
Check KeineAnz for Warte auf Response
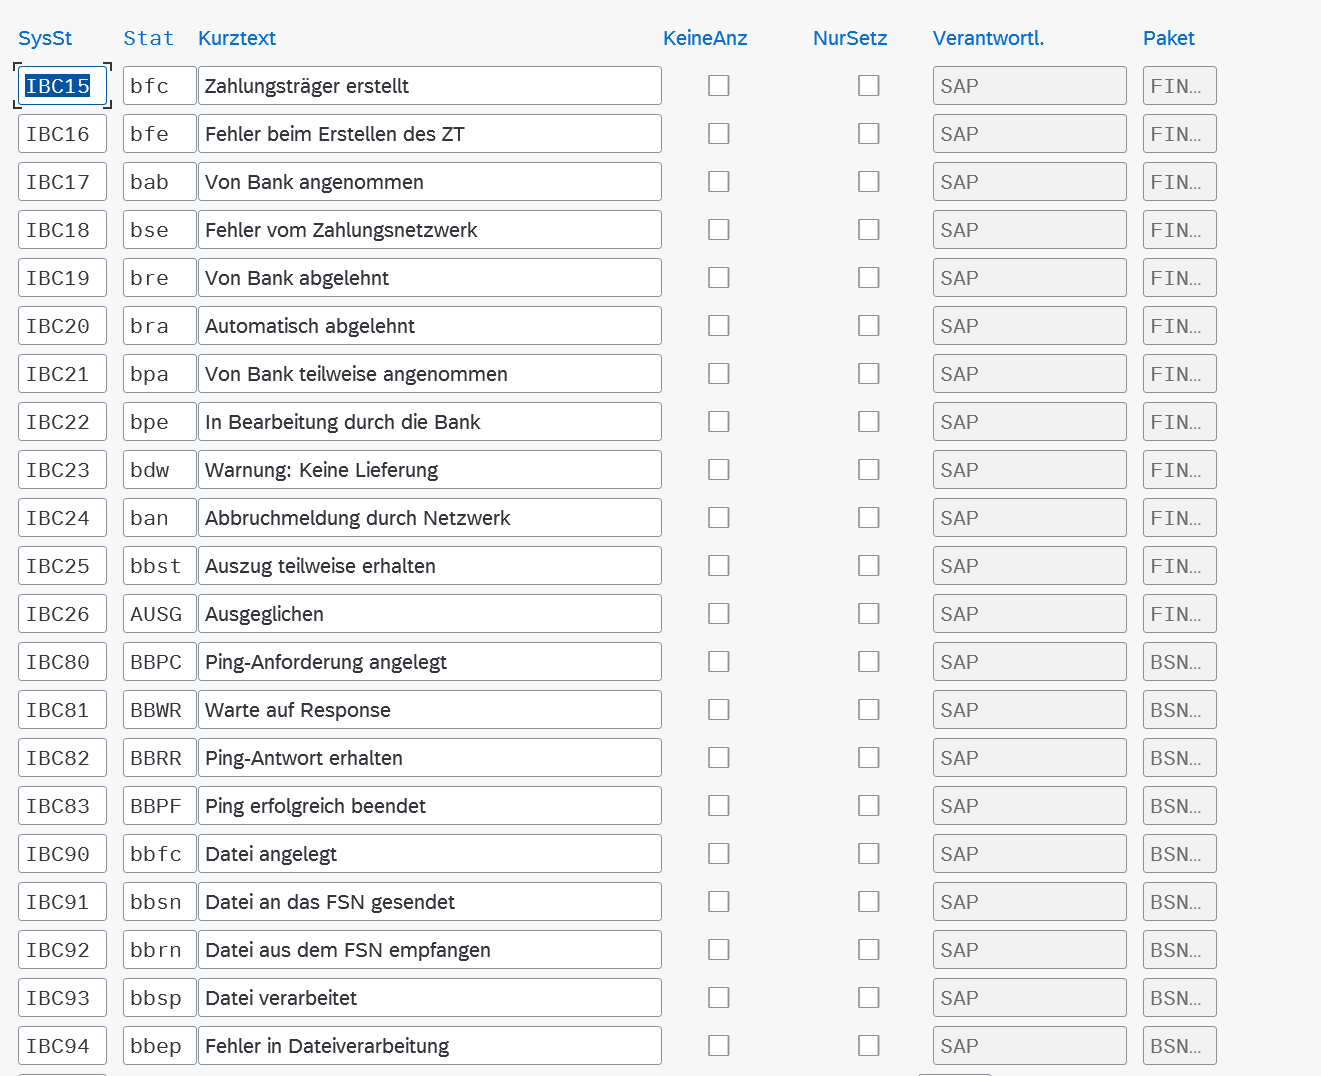pyautogui.click(x=718, y=710)
